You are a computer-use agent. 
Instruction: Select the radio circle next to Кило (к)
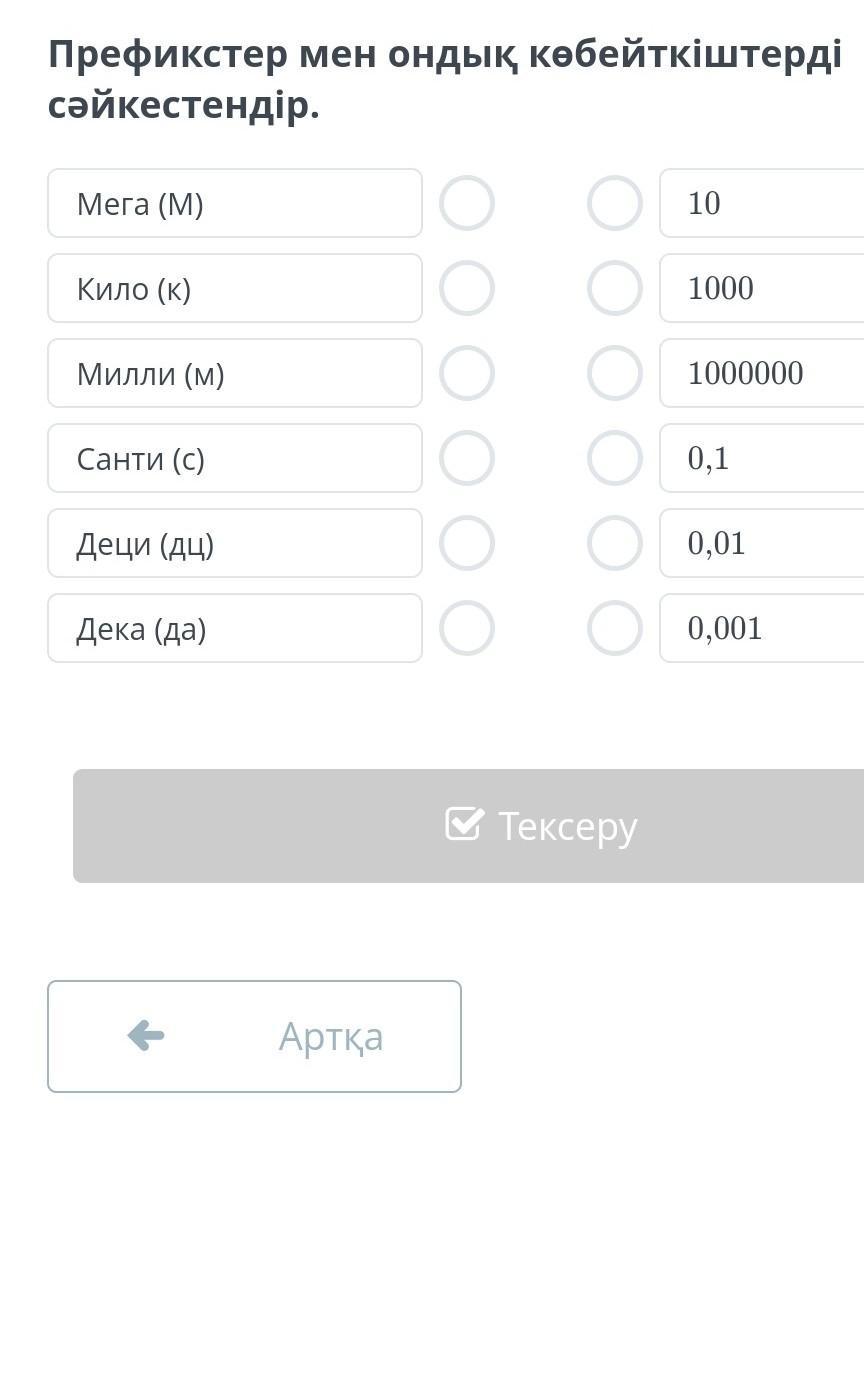[467, 288]
